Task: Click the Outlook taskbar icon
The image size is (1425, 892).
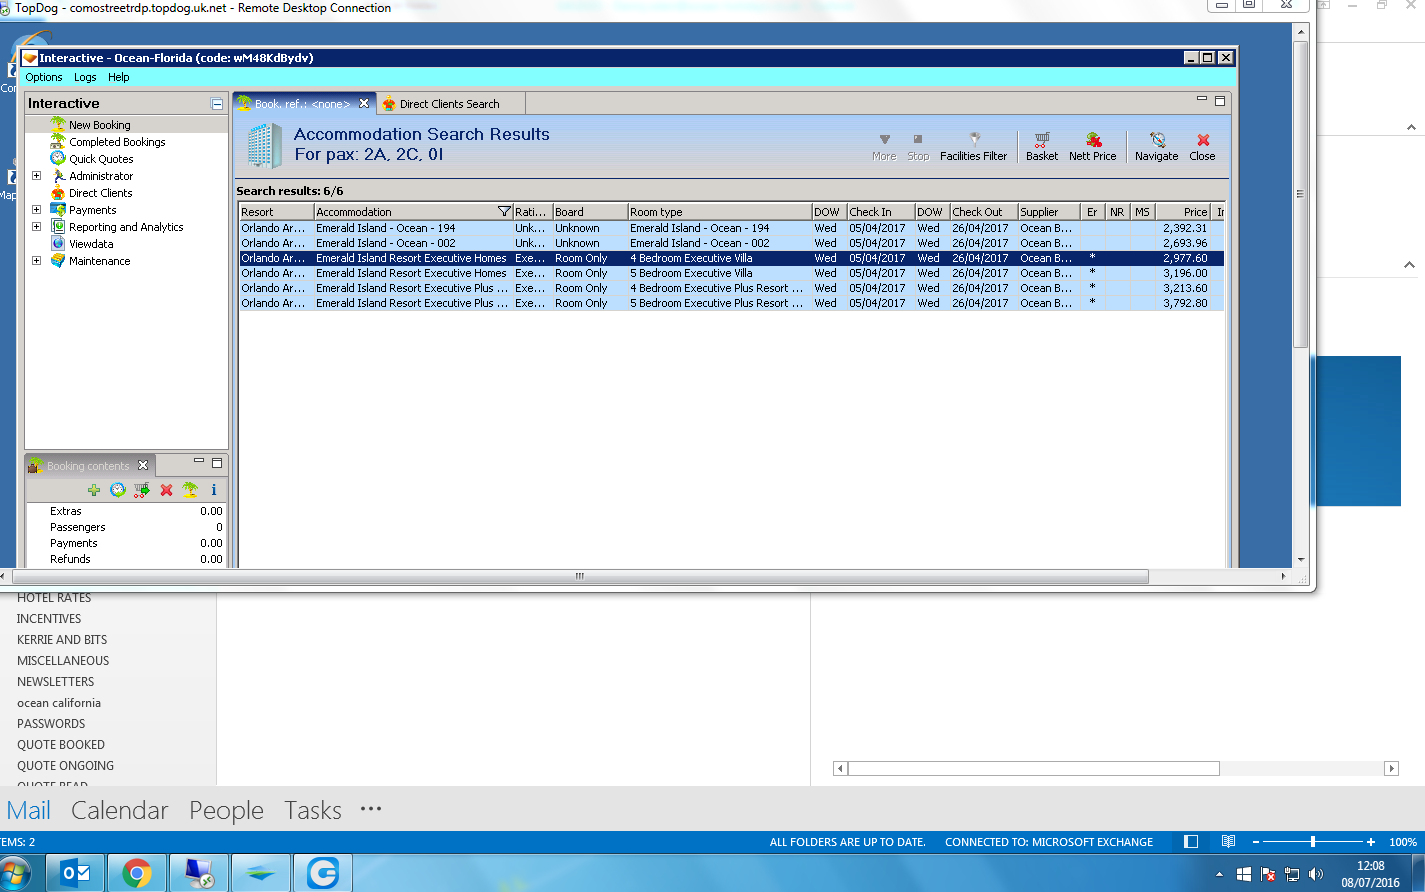Action: tap(76, 873)
